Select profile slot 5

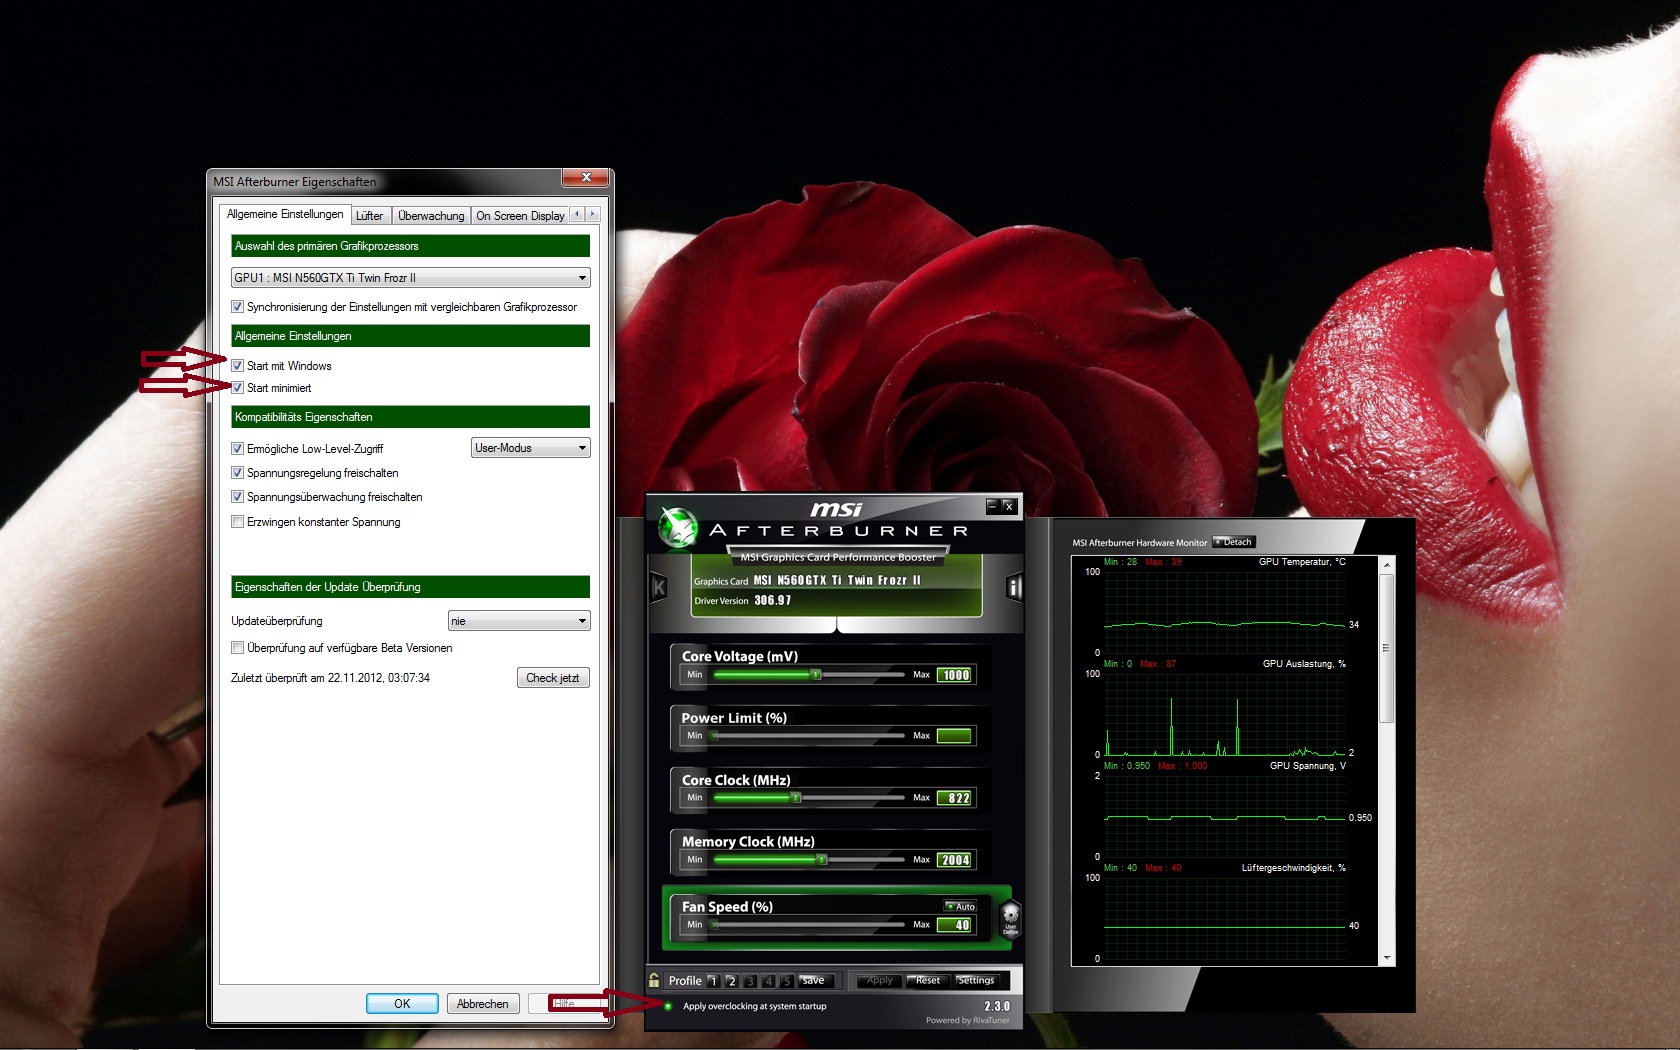(x=786, y=981)
